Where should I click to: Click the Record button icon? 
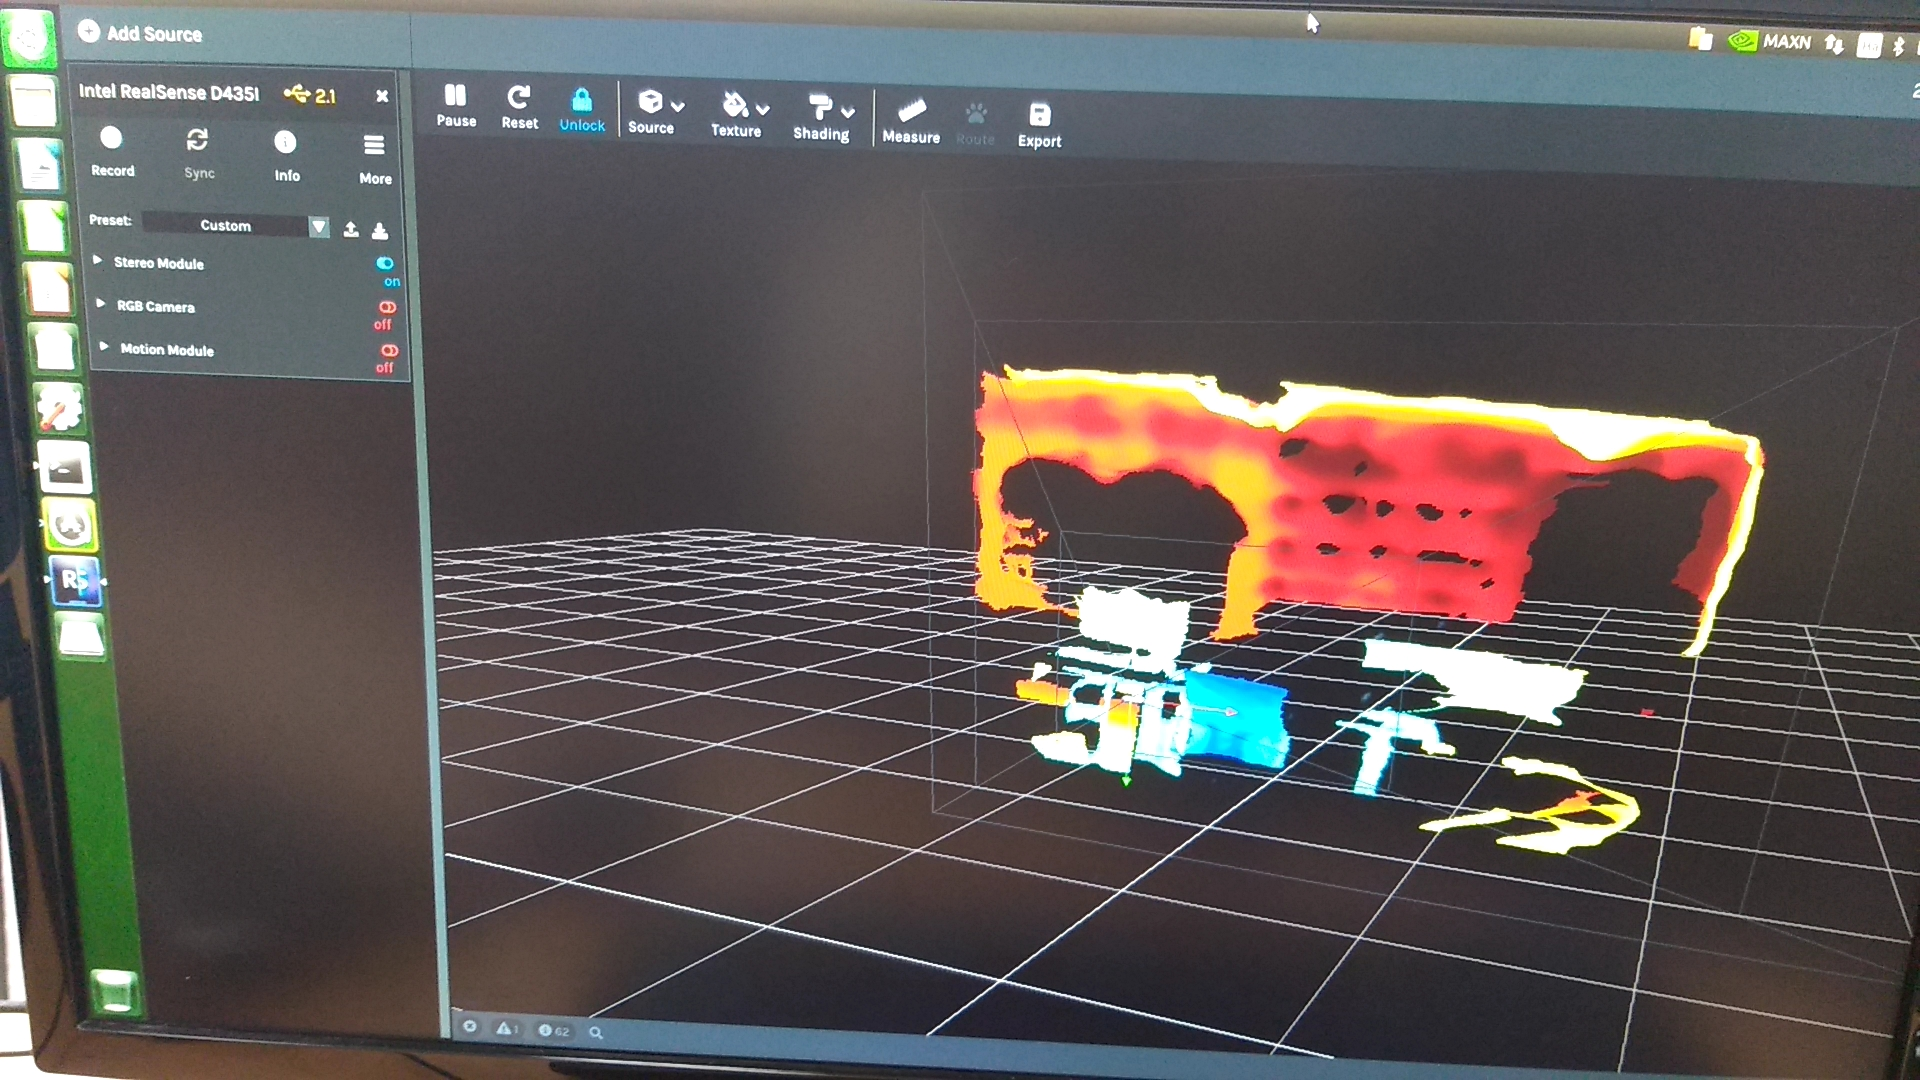point(111,139)
